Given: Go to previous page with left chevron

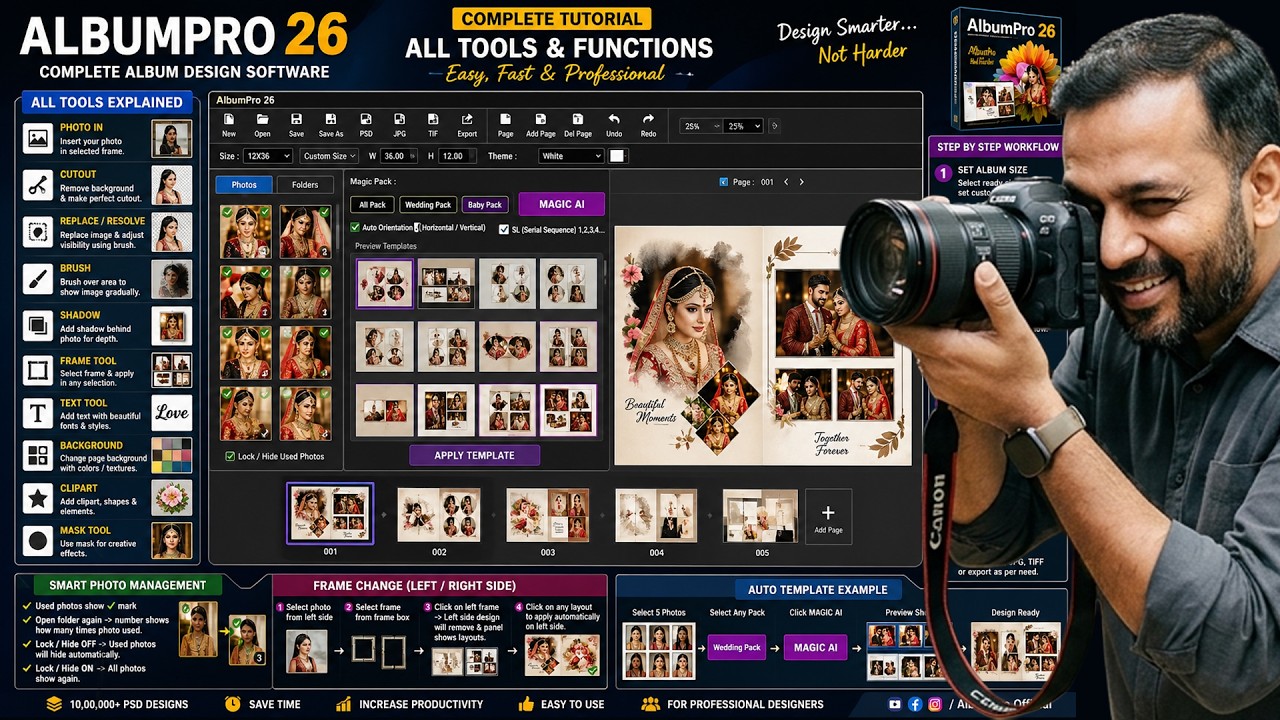Looking at the screenshot, I should pos(786,182).
